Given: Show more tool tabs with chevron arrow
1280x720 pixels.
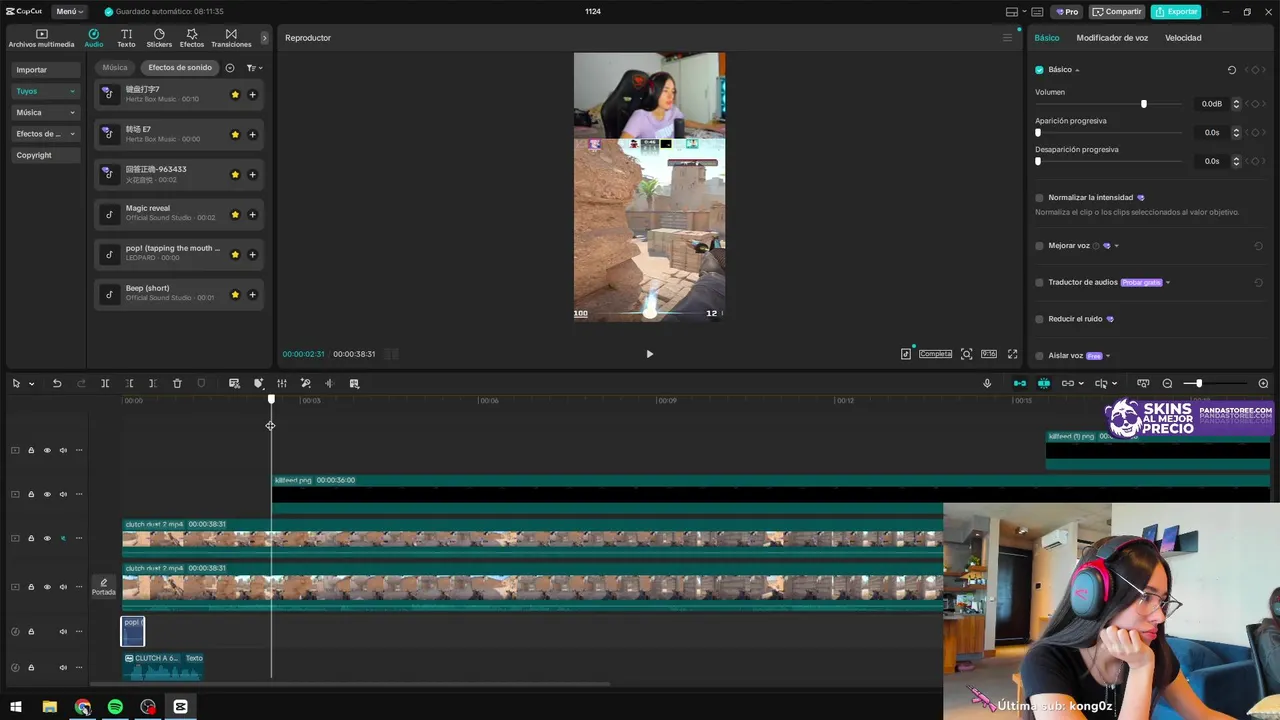Looking at the screenshot, I should click(264, 38).
